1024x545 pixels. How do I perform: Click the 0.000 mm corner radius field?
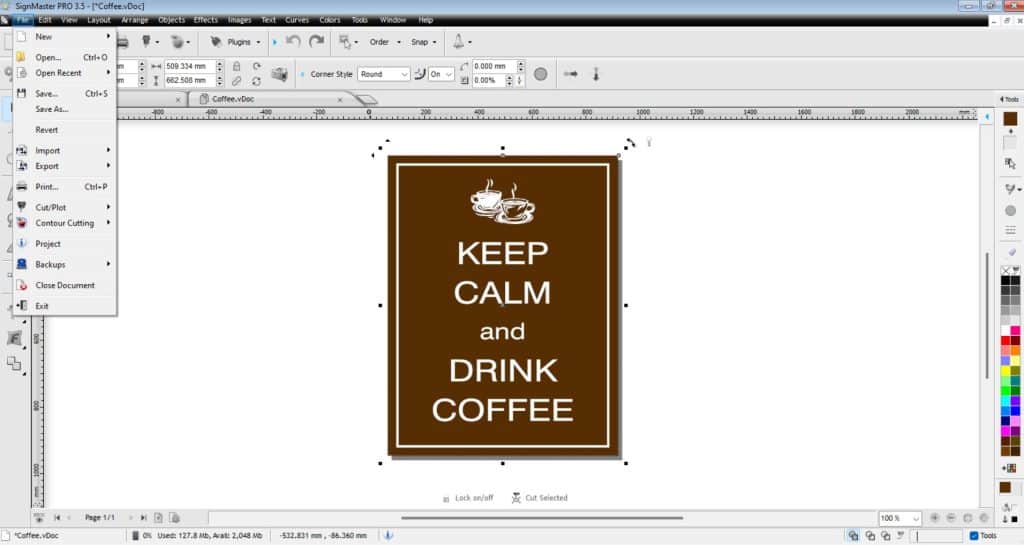point(494,67)
